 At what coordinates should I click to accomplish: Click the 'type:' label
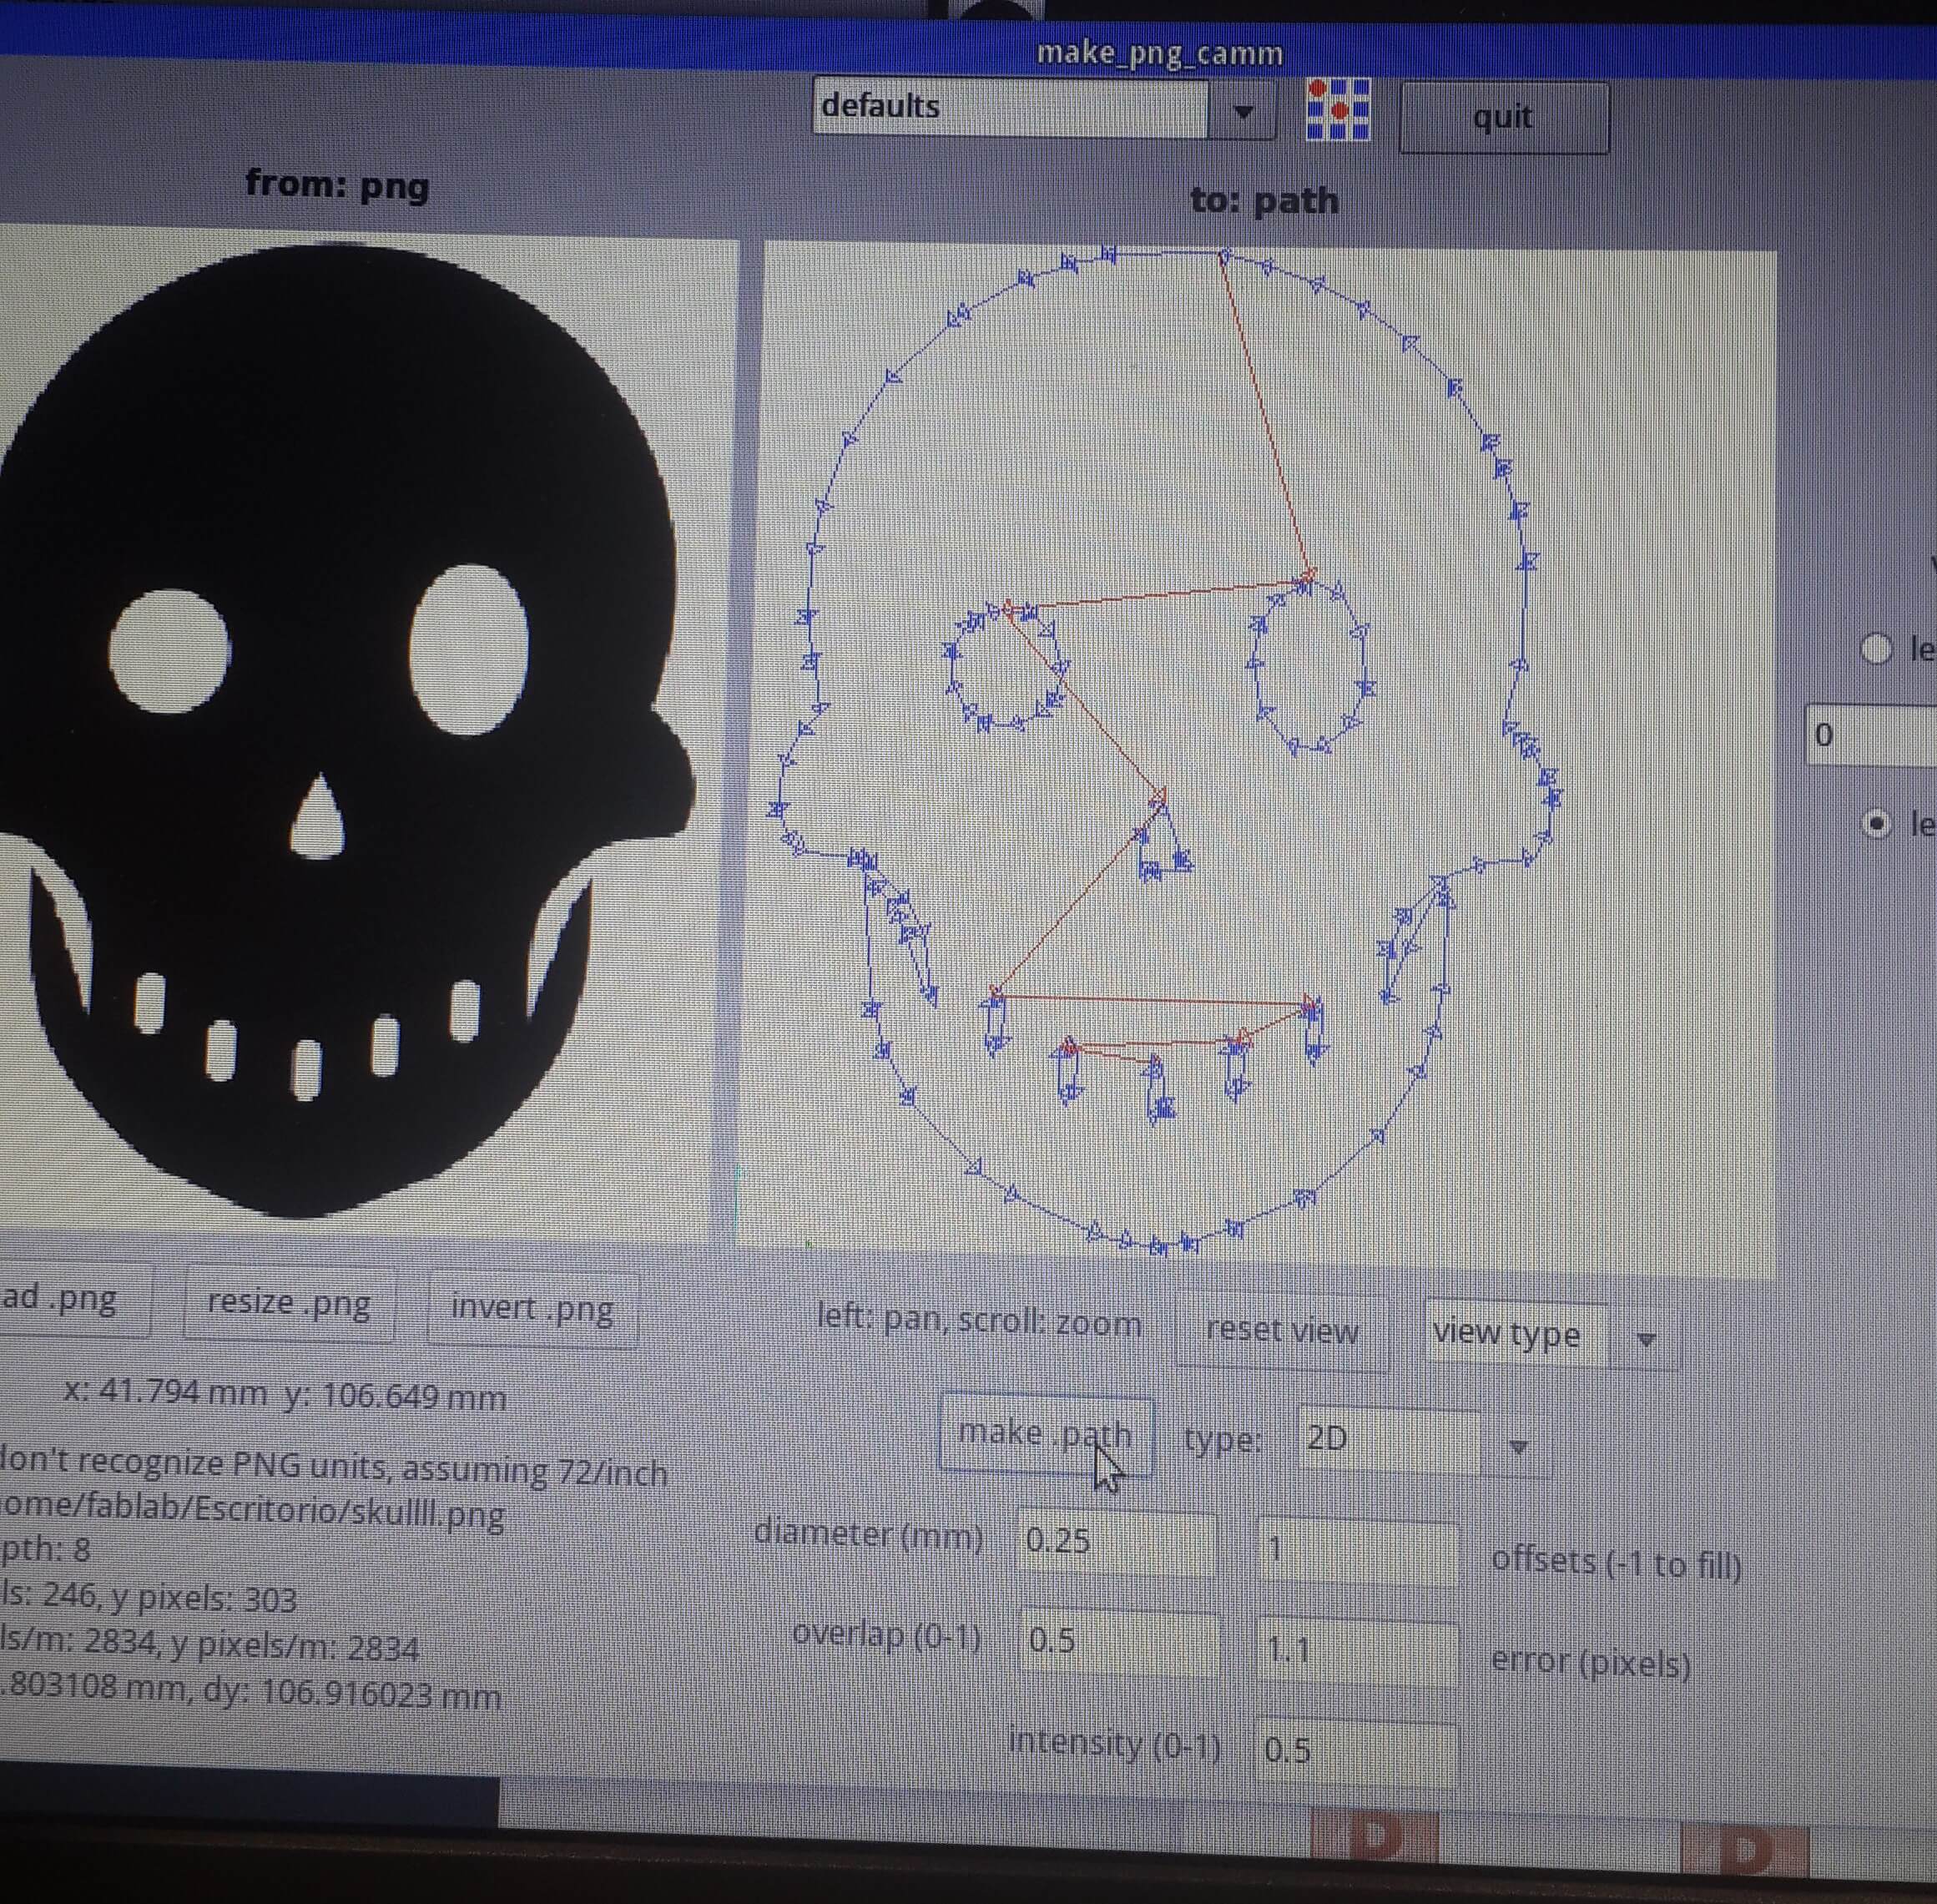coord(1222,1440)
